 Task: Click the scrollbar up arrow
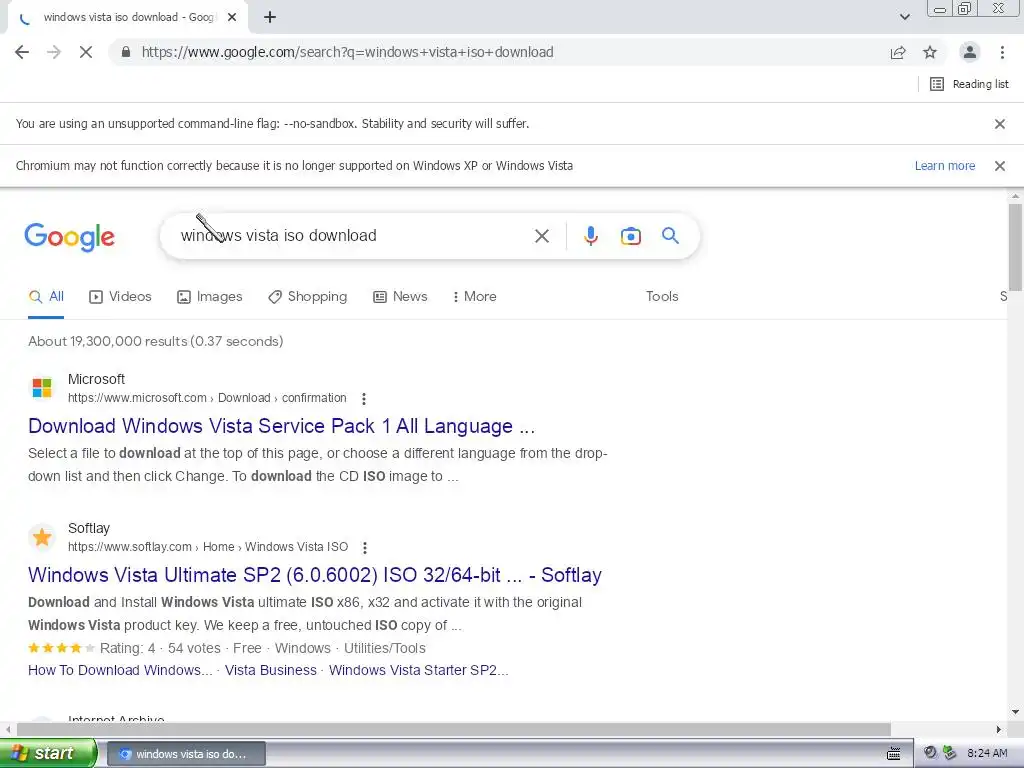1015,196
